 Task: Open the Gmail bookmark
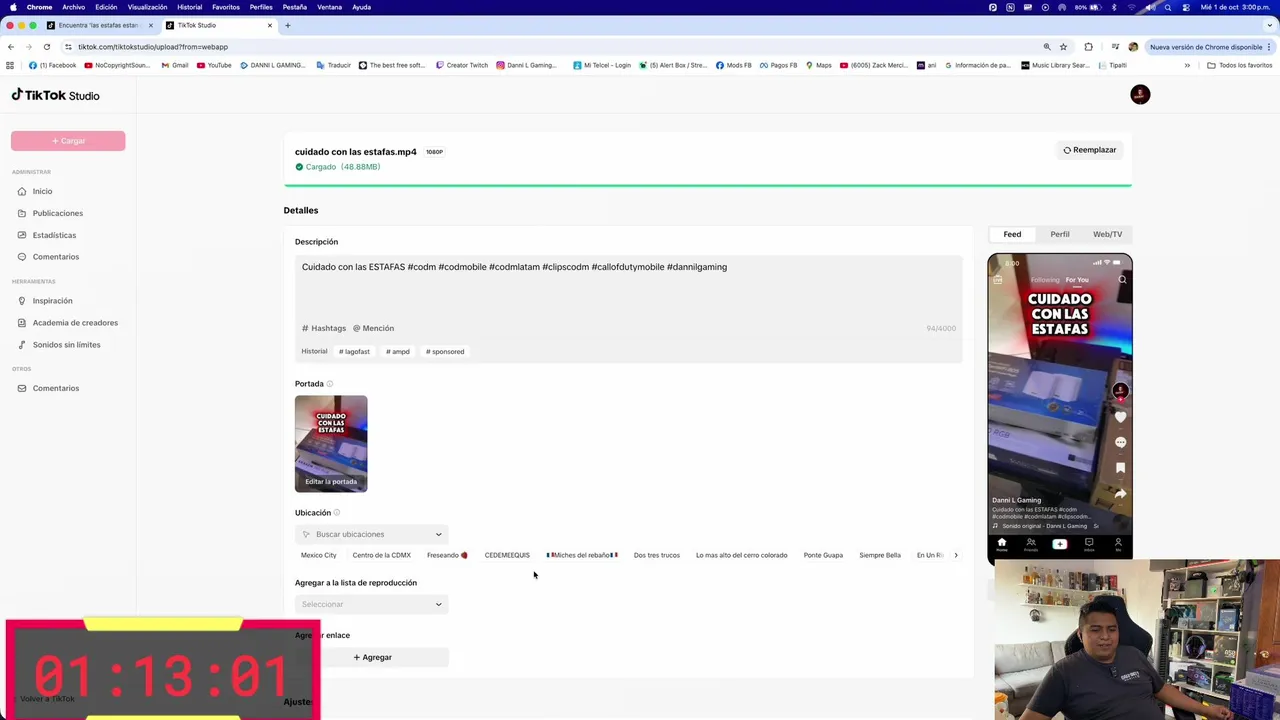174,65
